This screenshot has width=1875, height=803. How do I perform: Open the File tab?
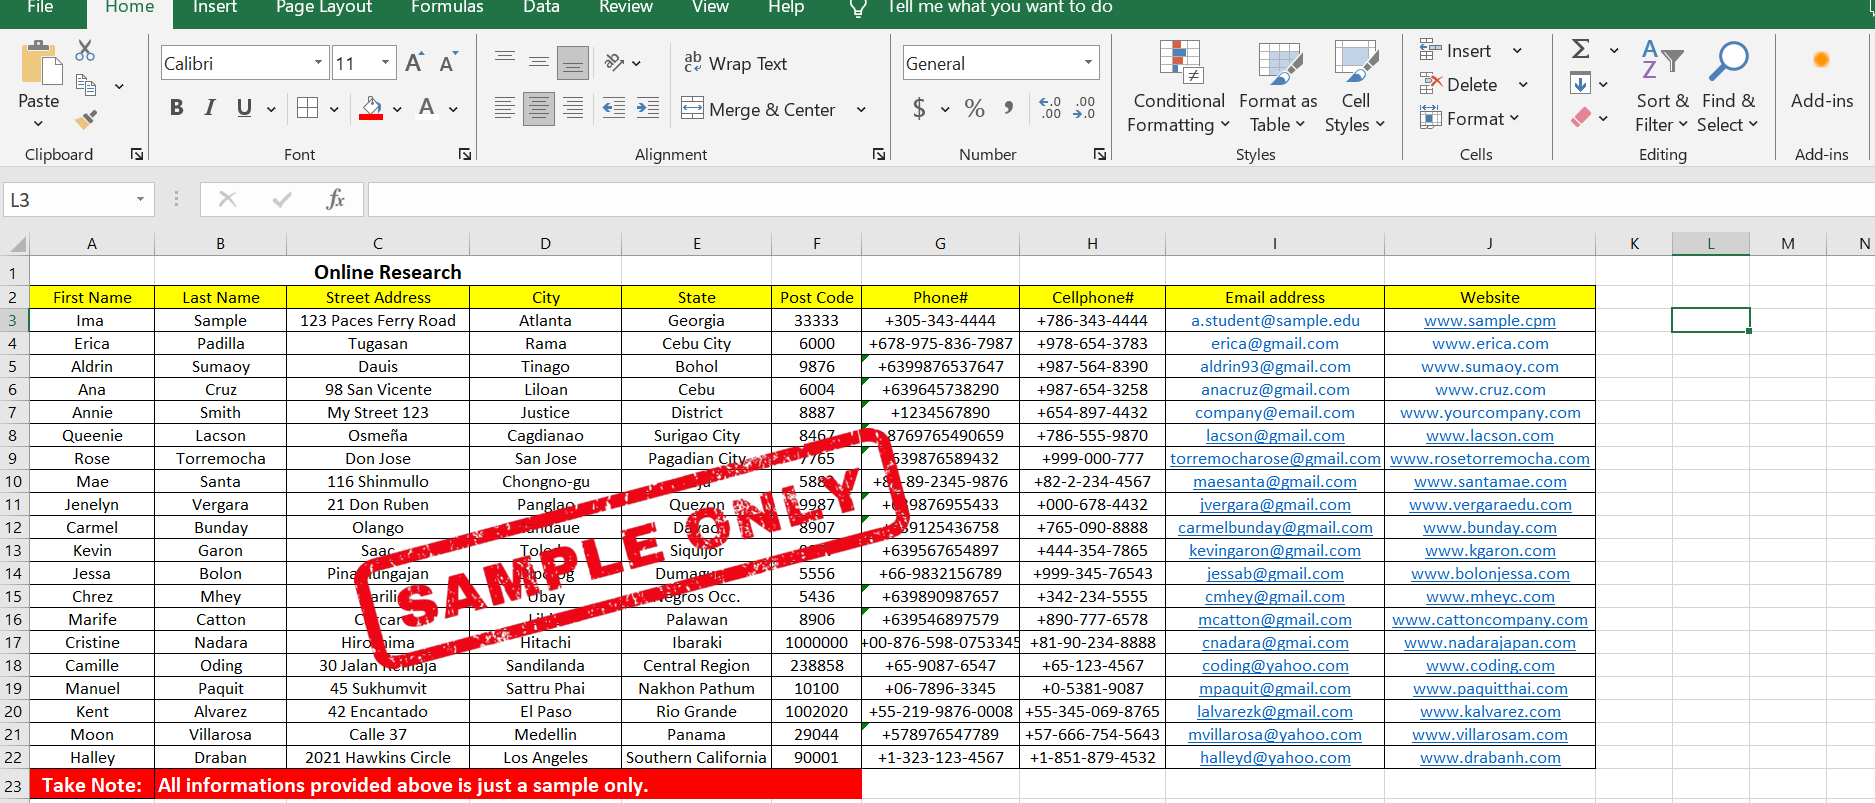pos(40,8)
